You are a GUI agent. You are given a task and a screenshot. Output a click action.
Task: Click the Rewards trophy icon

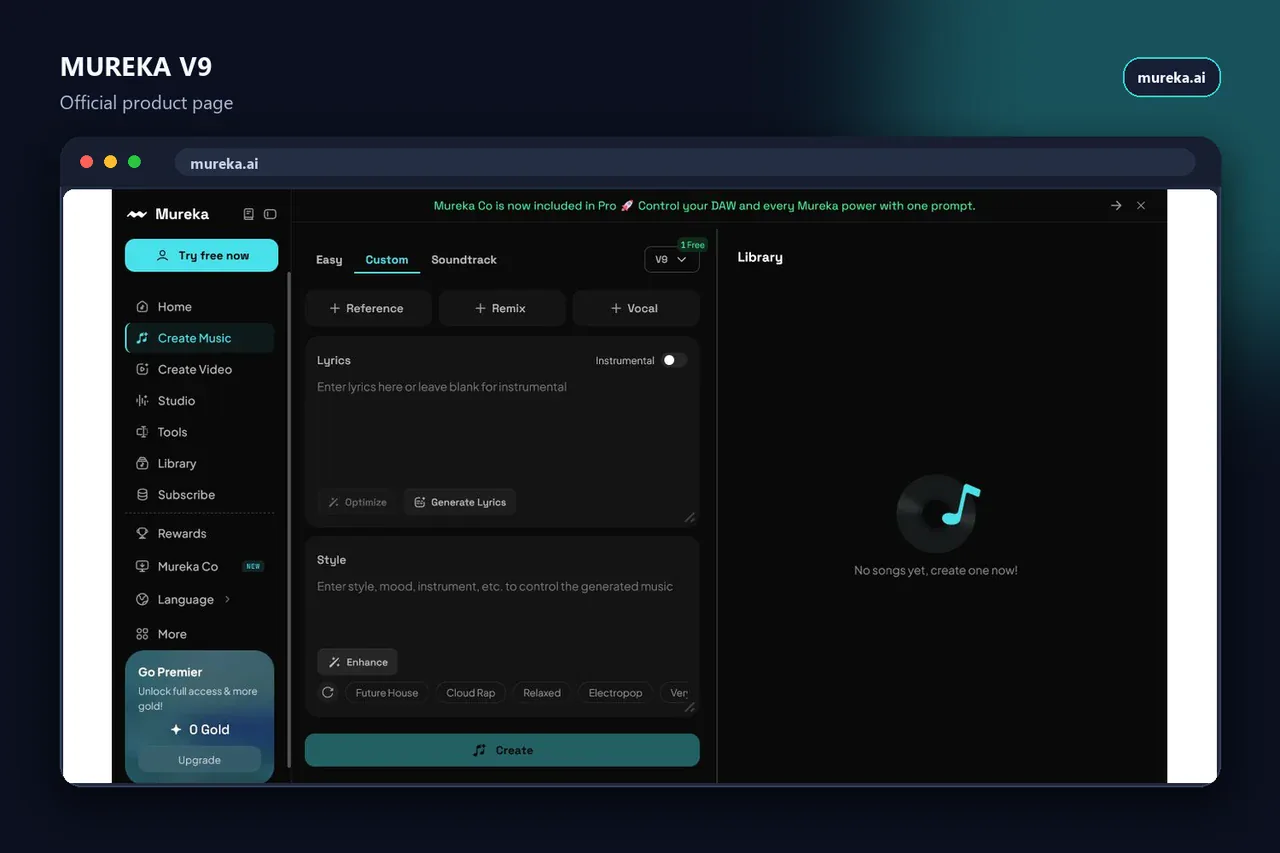142,534
